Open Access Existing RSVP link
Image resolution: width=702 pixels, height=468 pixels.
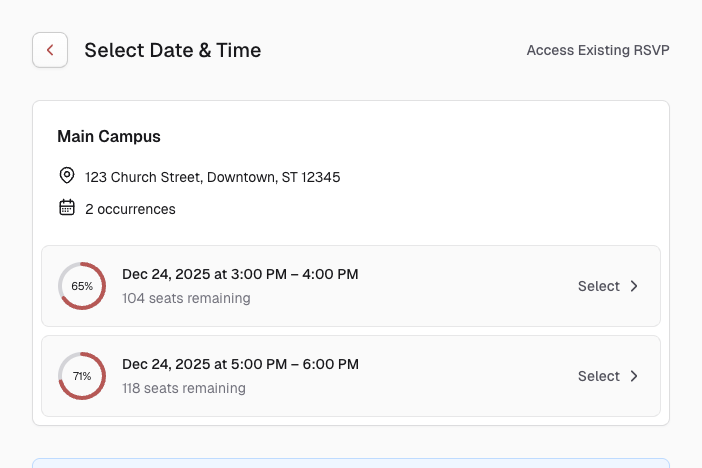pos(597,50)
